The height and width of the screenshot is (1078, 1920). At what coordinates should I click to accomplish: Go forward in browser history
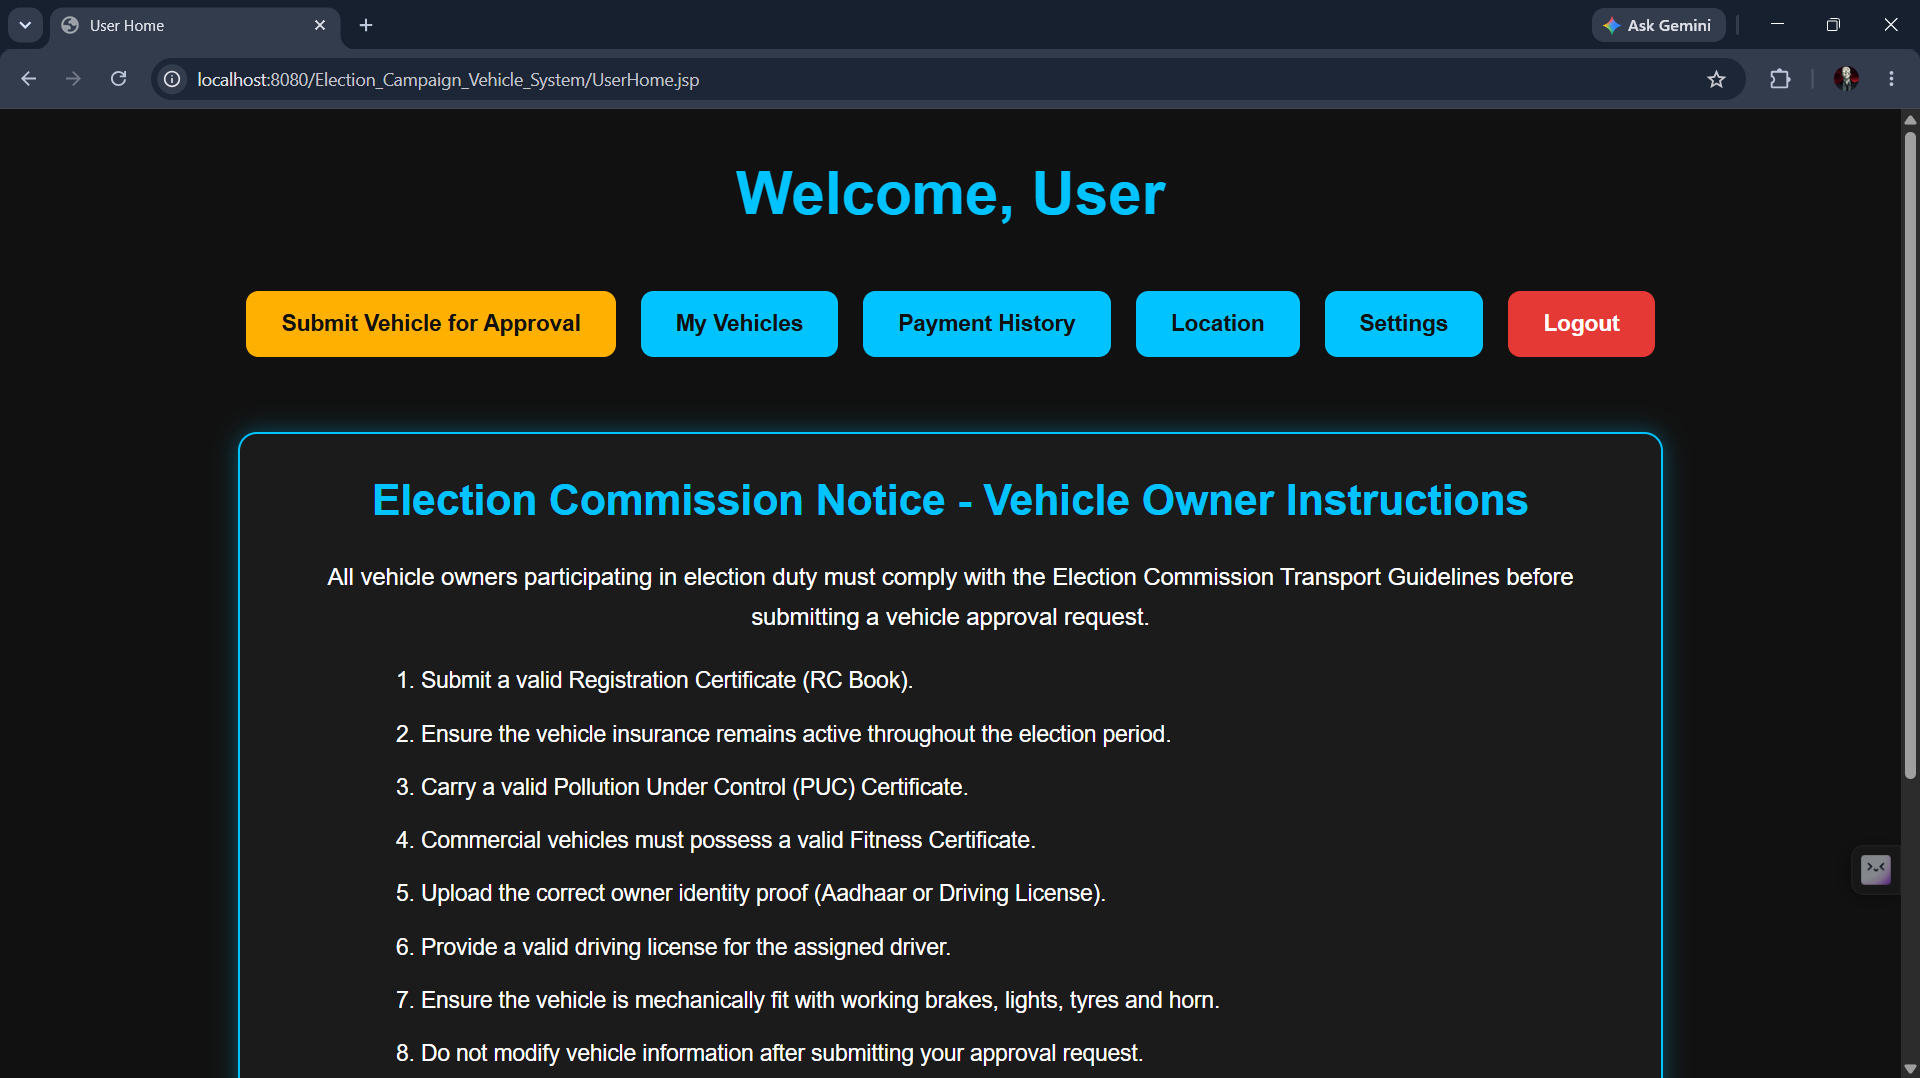[x=73, y=79]
